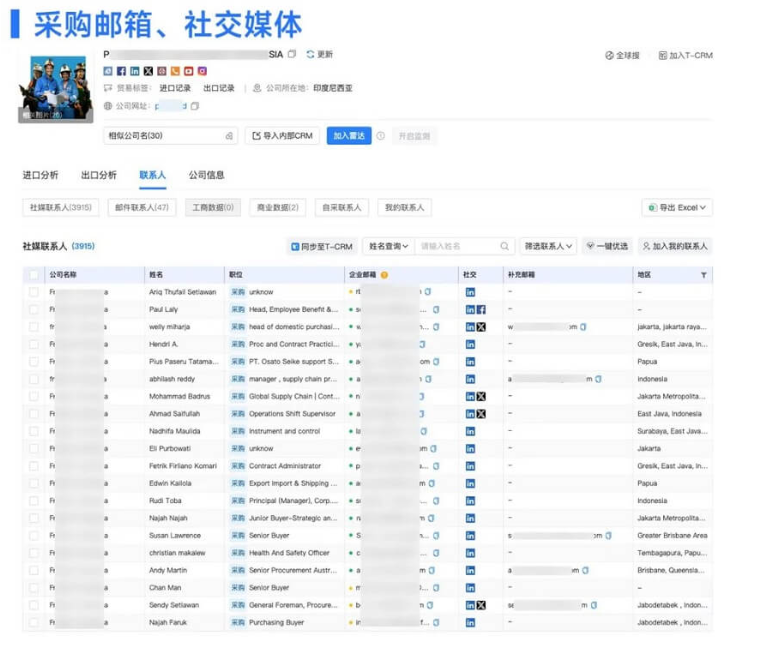
Task: Open Paul Laly's Facebook profile icon
Action: (x=481, y=309)
